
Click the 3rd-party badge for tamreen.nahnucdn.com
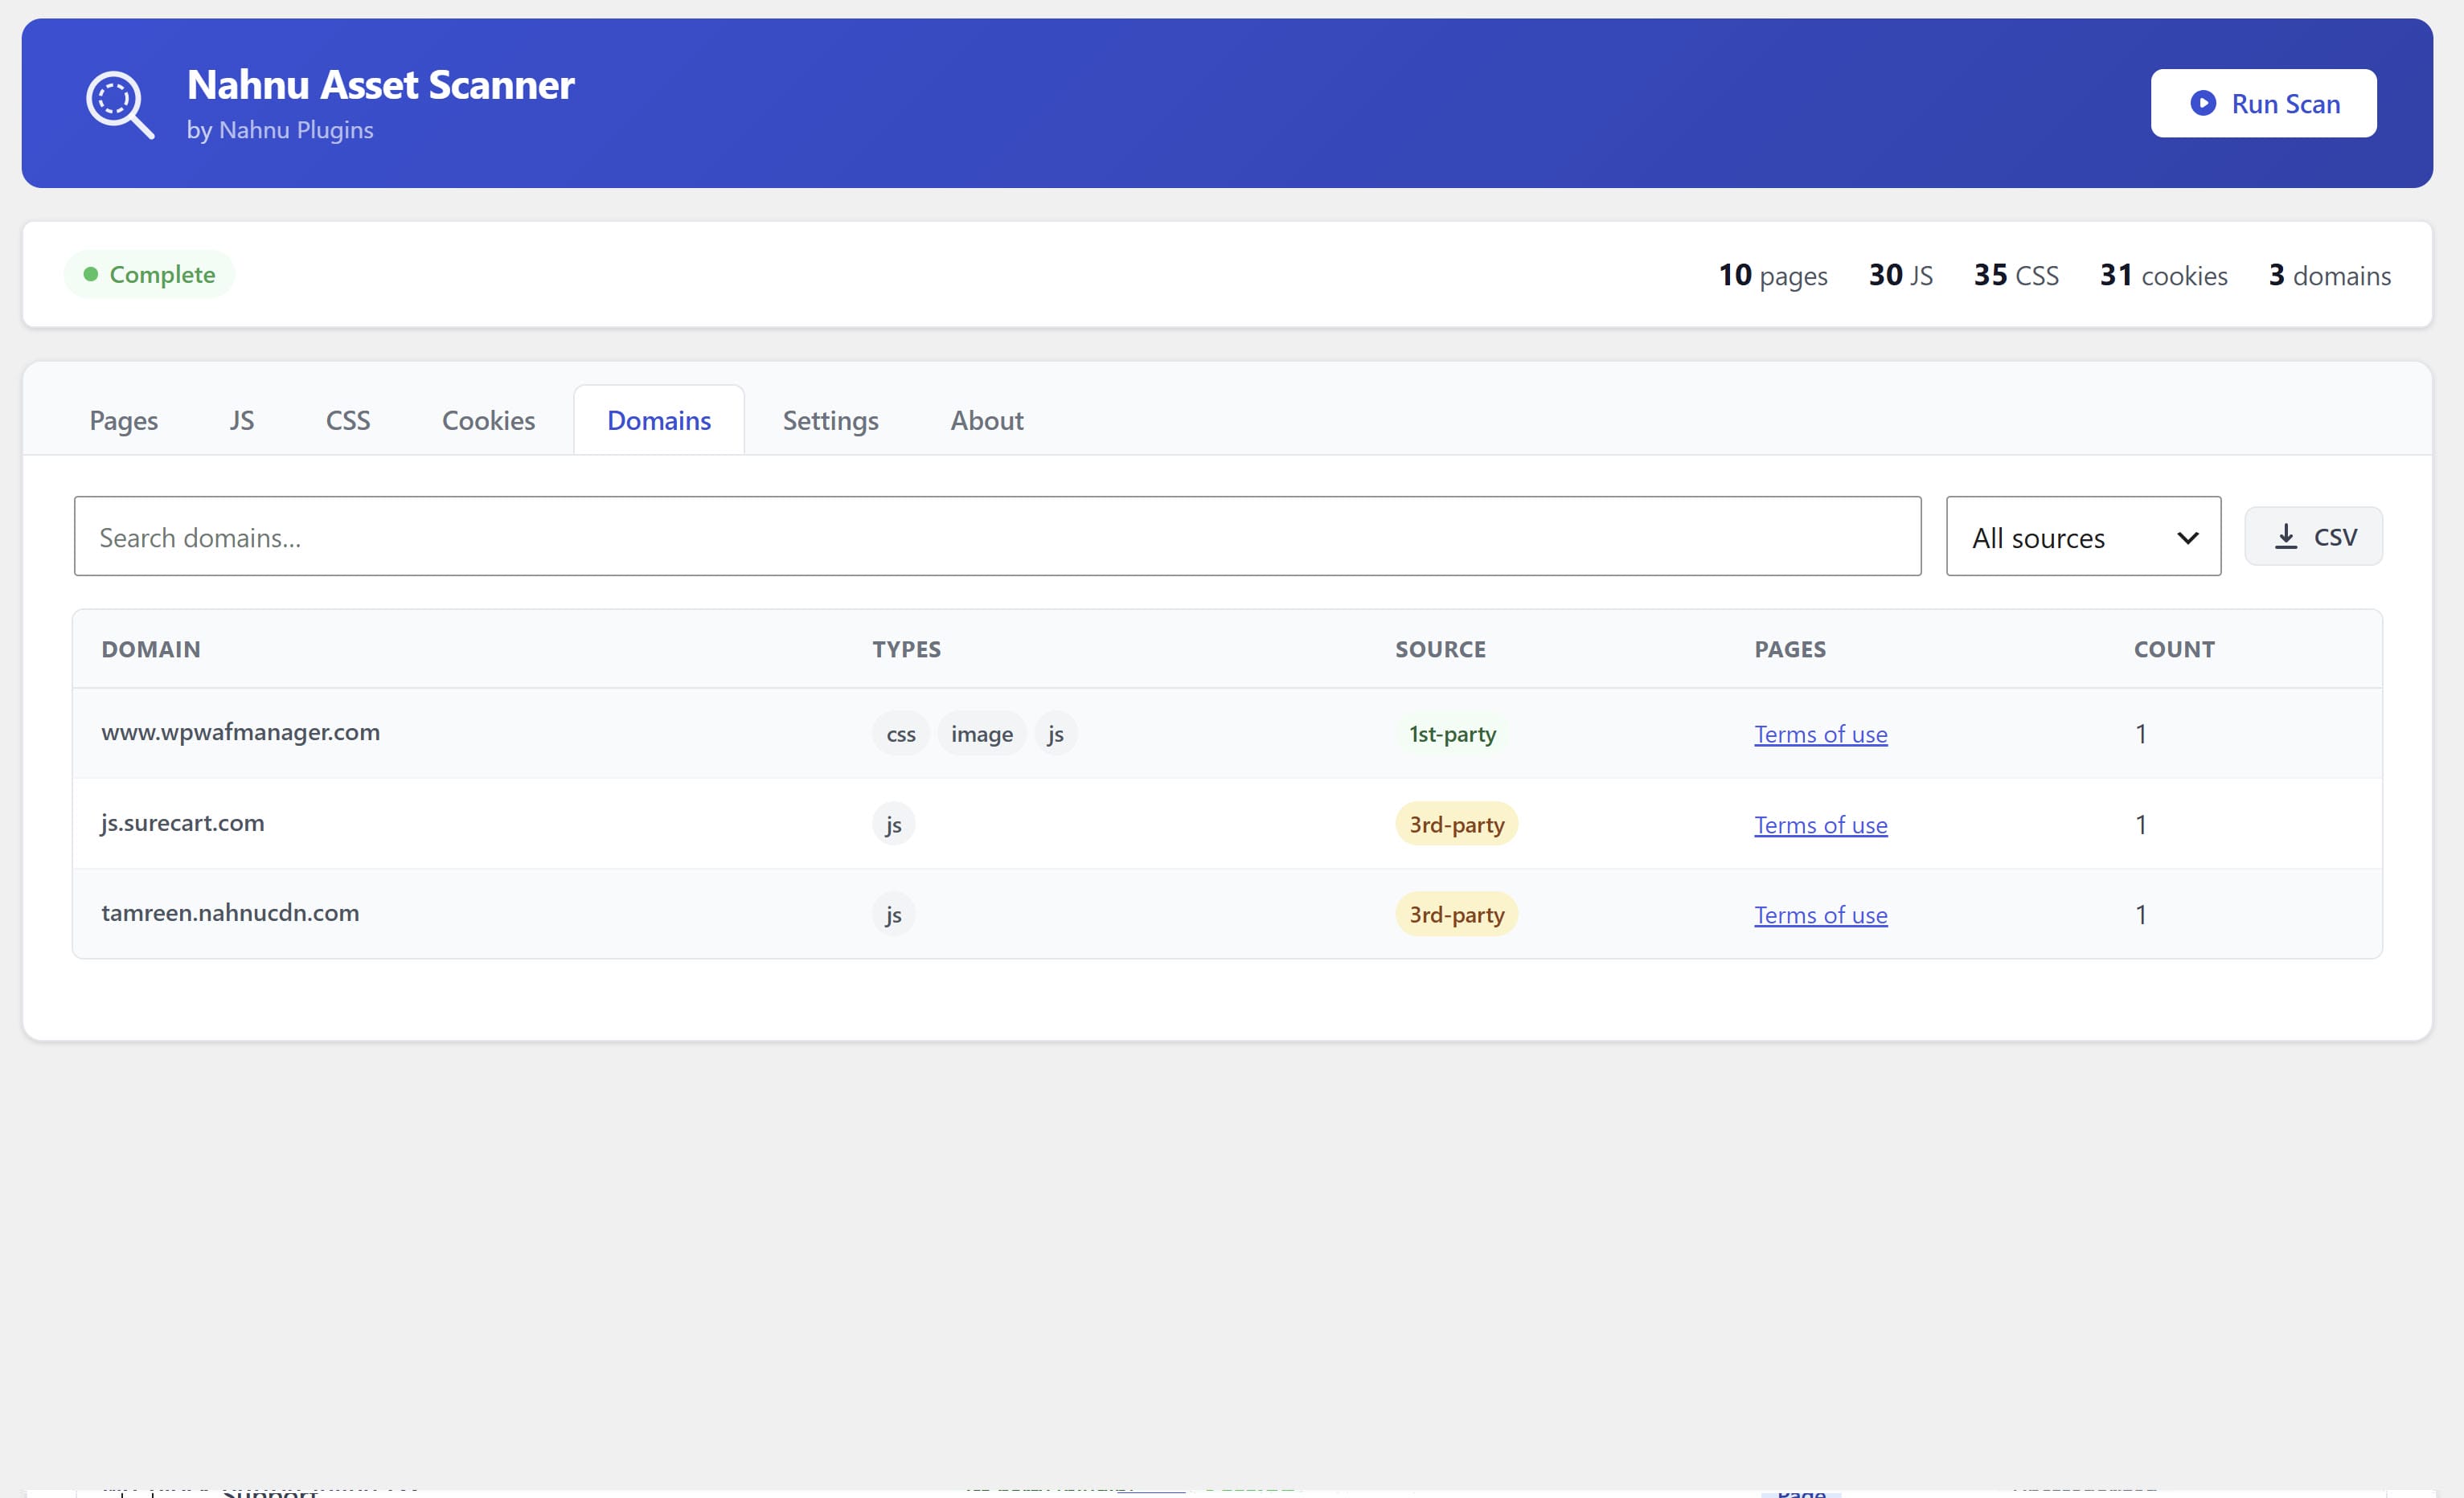[x=1456, y=915]
